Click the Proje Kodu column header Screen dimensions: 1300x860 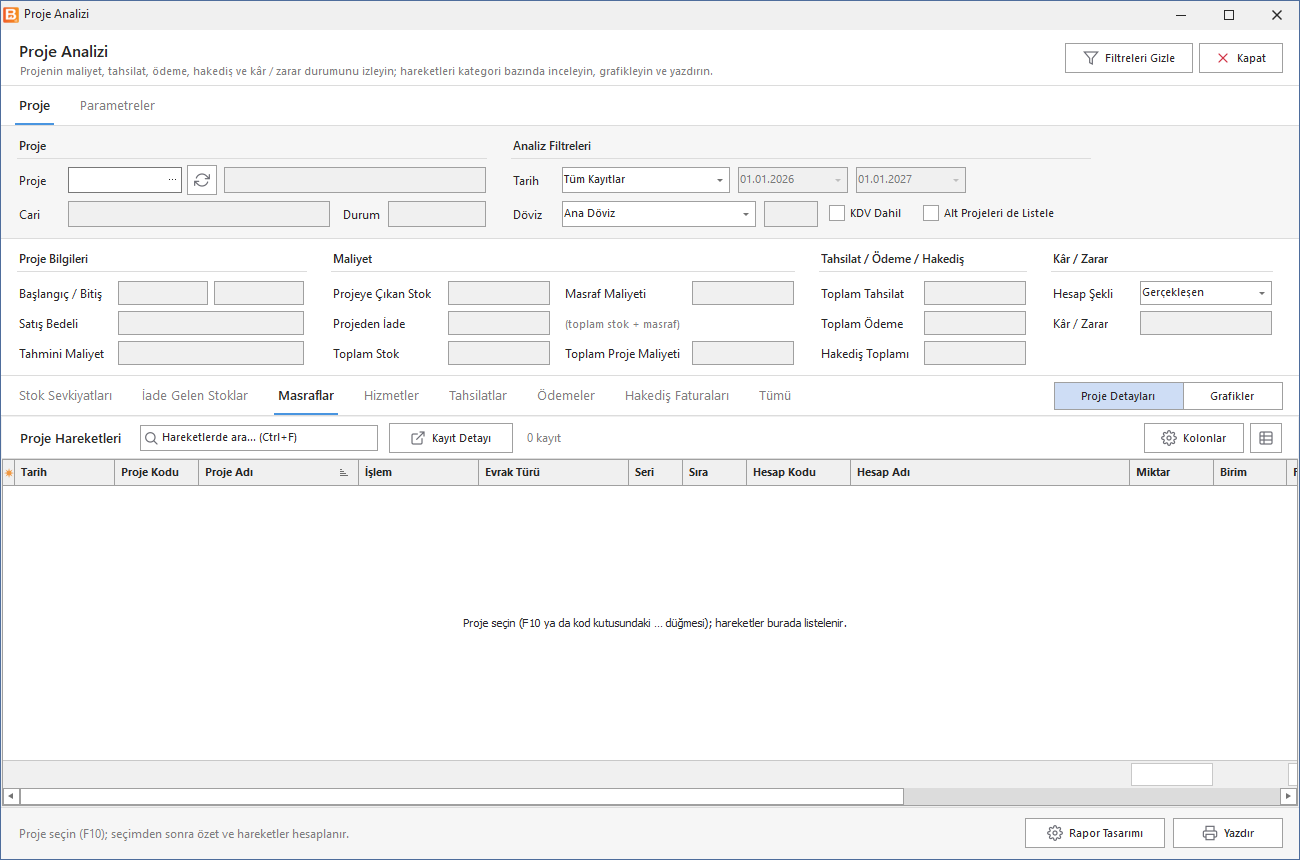(x=156, y=473)
